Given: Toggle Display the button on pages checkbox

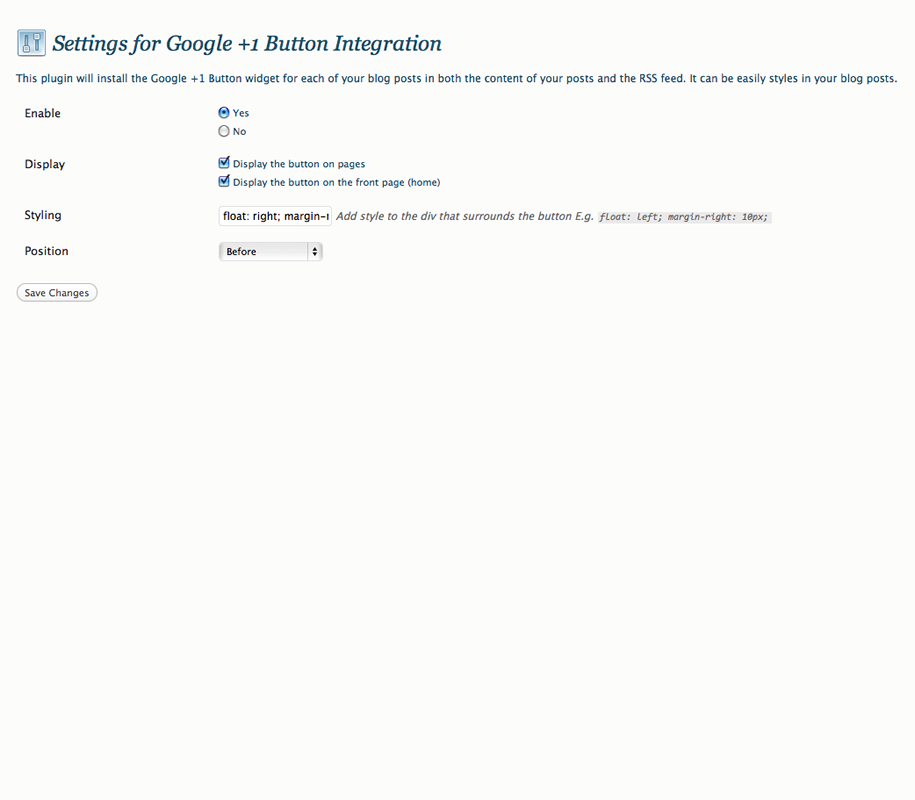Looking at the screenshot, I should tap(223, 163).
